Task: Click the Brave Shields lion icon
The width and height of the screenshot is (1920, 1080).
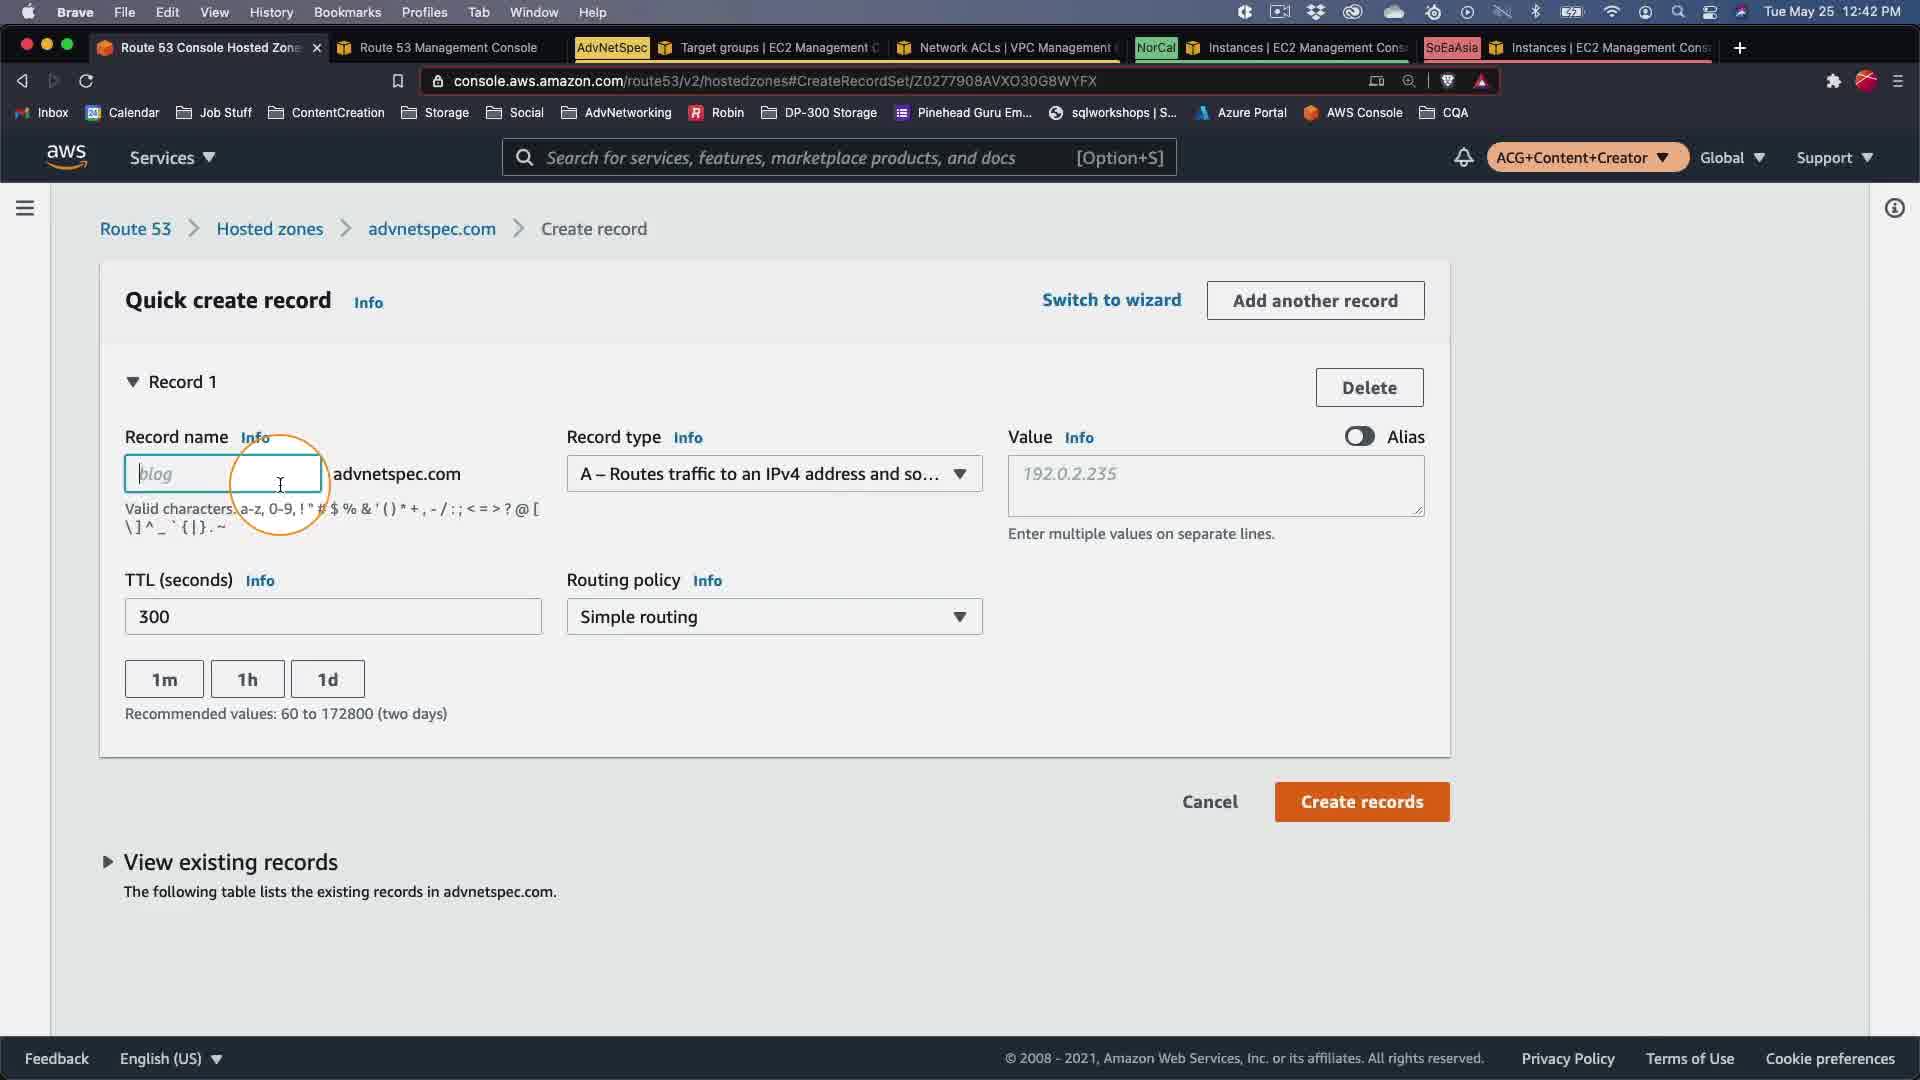Action: pos(1447,81)
